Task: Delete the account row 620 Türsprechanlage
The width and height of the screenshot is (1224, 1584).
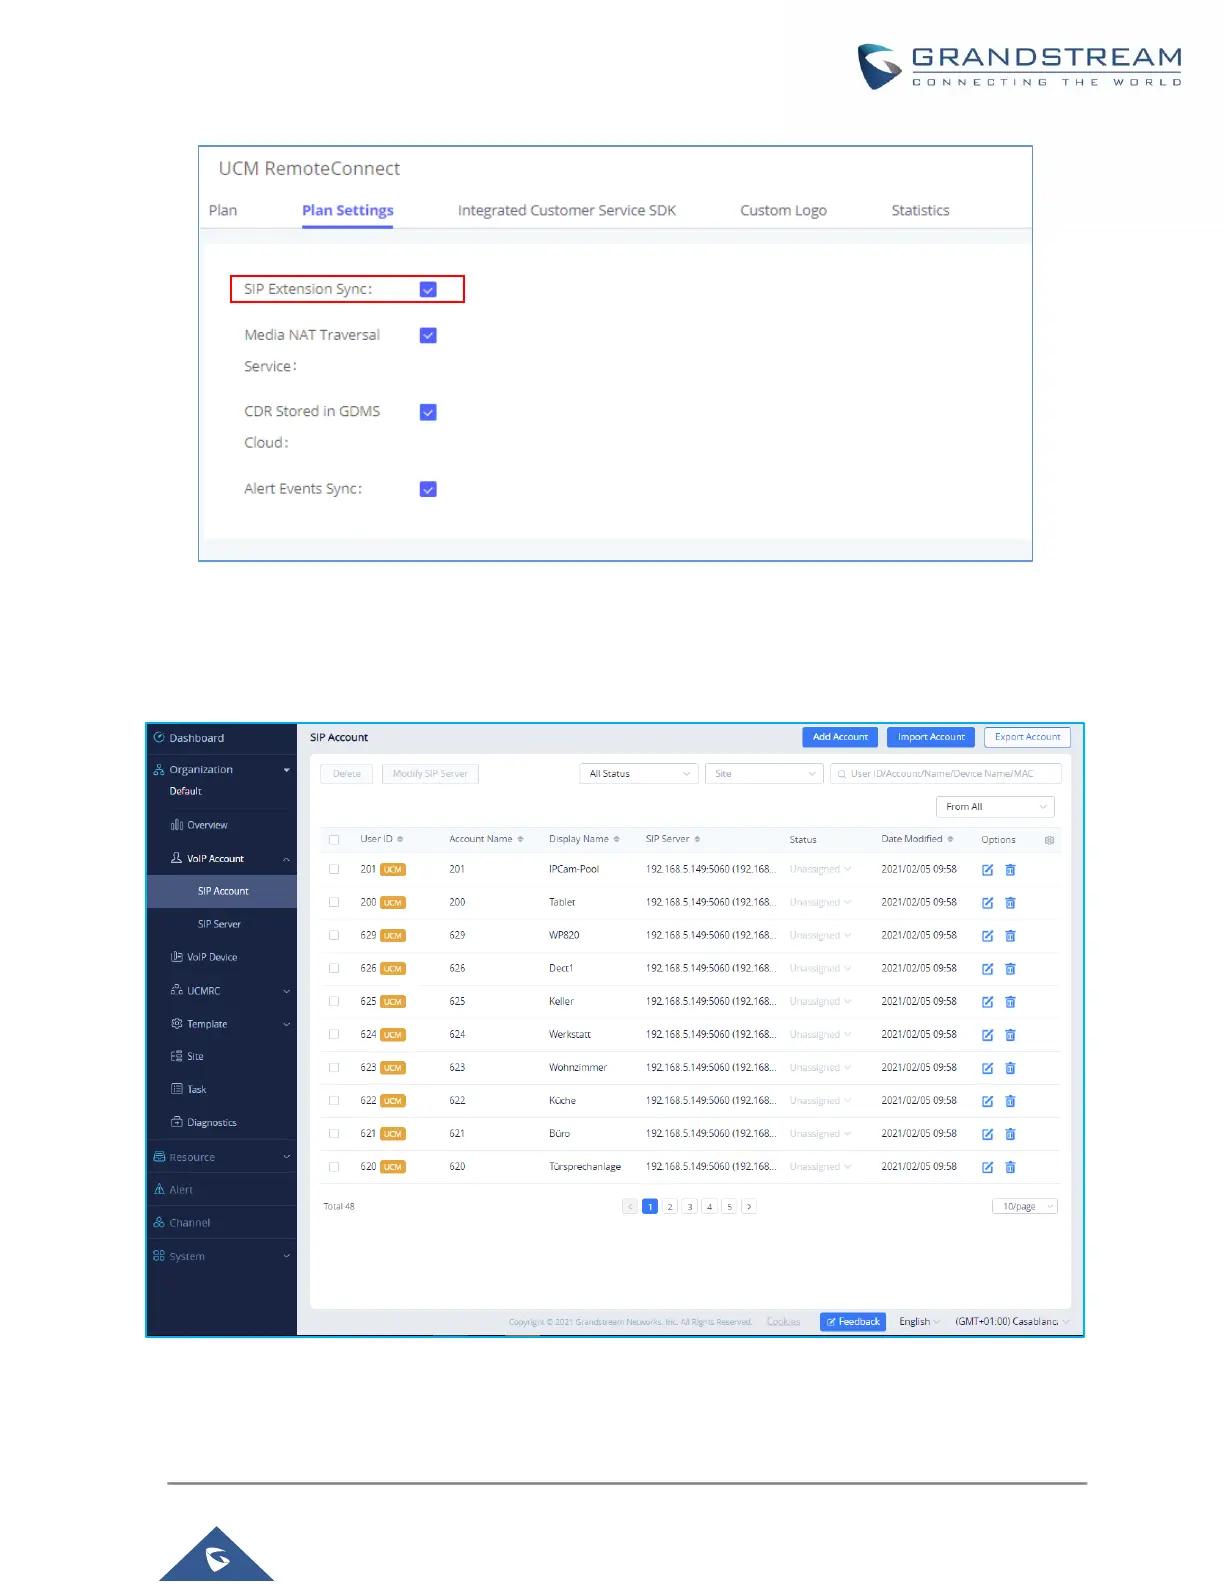Action: 1010,1167
